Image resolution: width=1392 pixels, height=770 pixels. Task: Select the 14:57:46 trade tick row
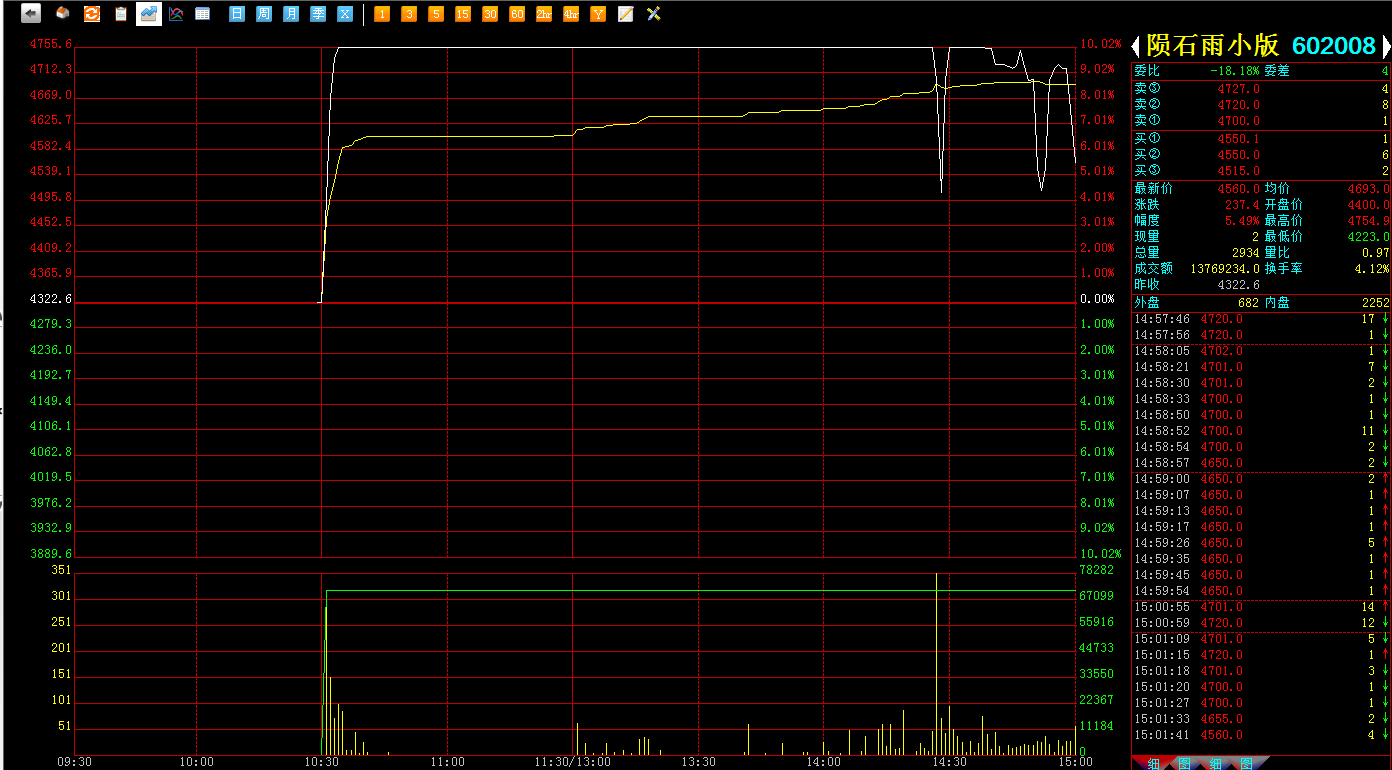(1261, 319)
